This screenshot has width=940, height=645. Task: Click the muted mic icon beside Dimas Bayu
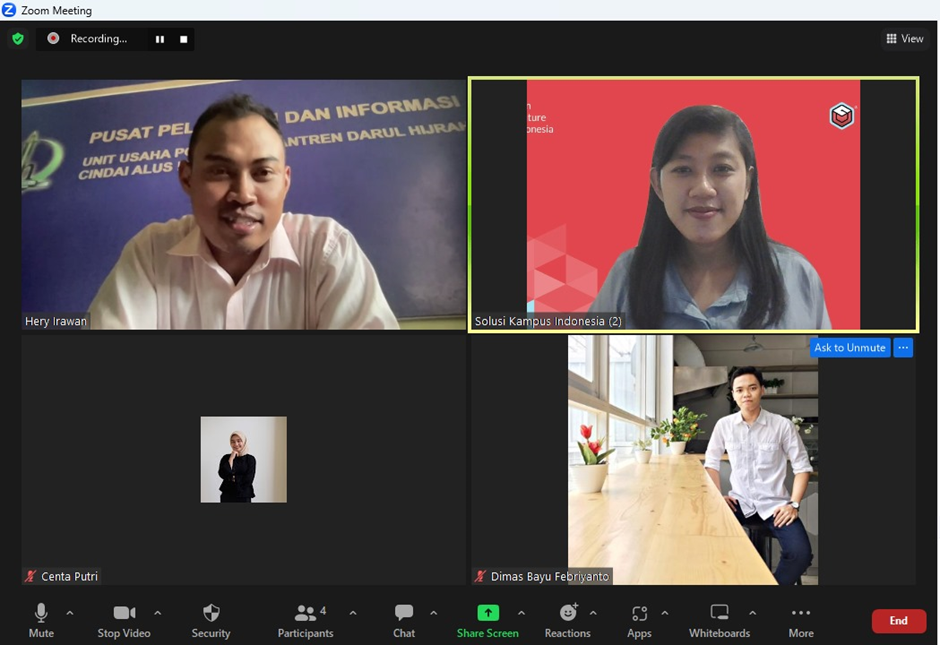[x=480, y=577]
